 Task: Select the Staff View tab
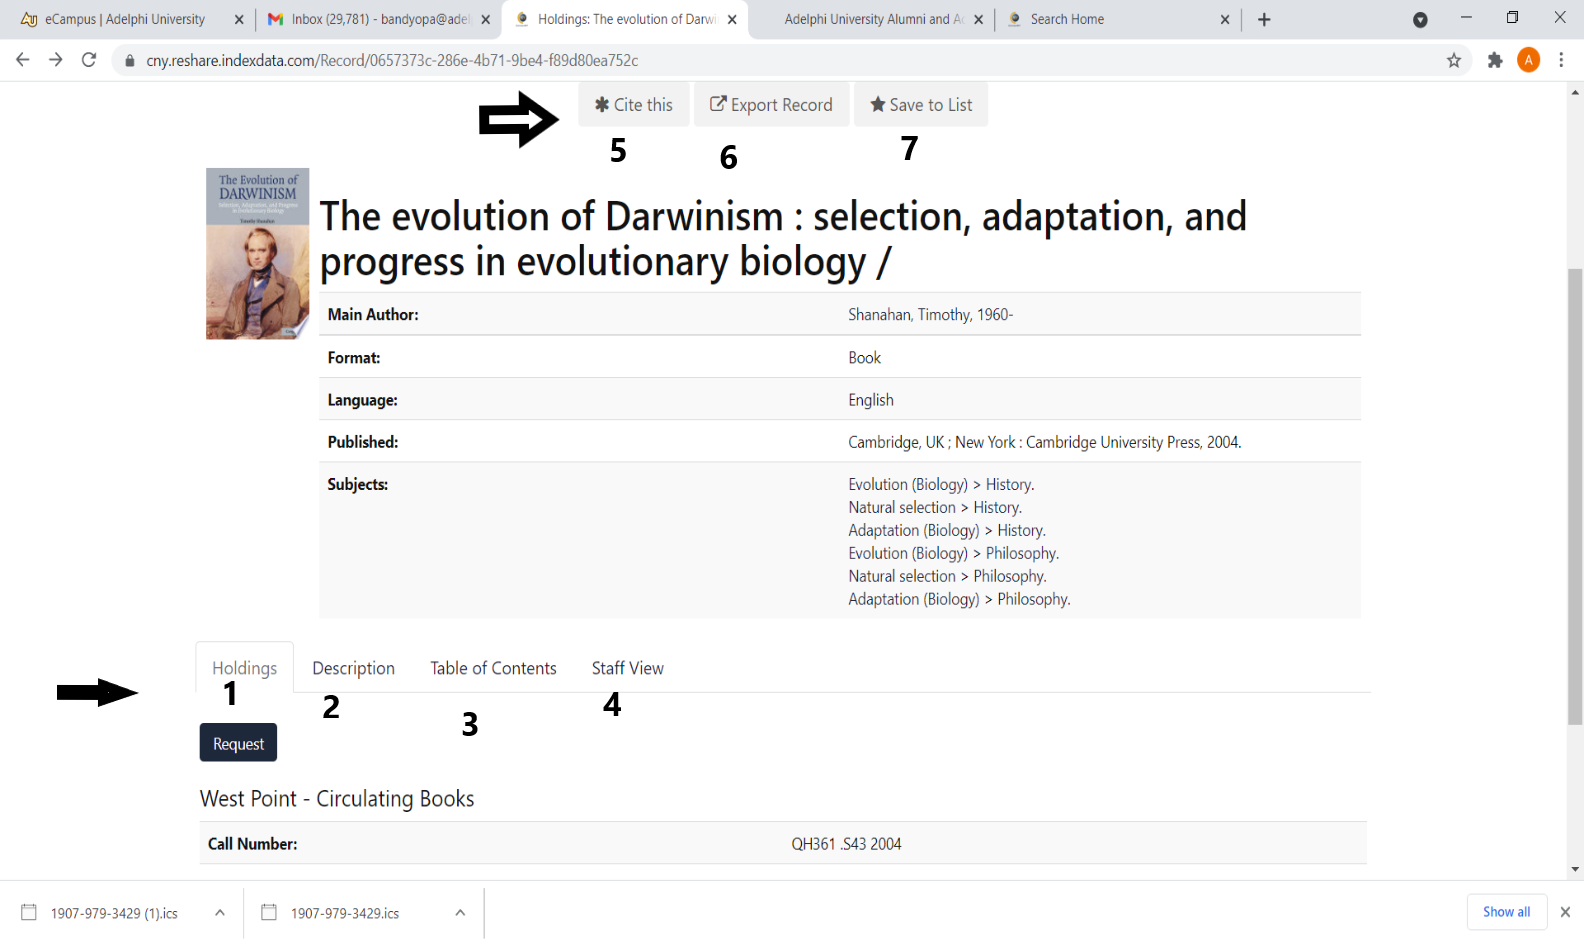click(x=627, y=668)
